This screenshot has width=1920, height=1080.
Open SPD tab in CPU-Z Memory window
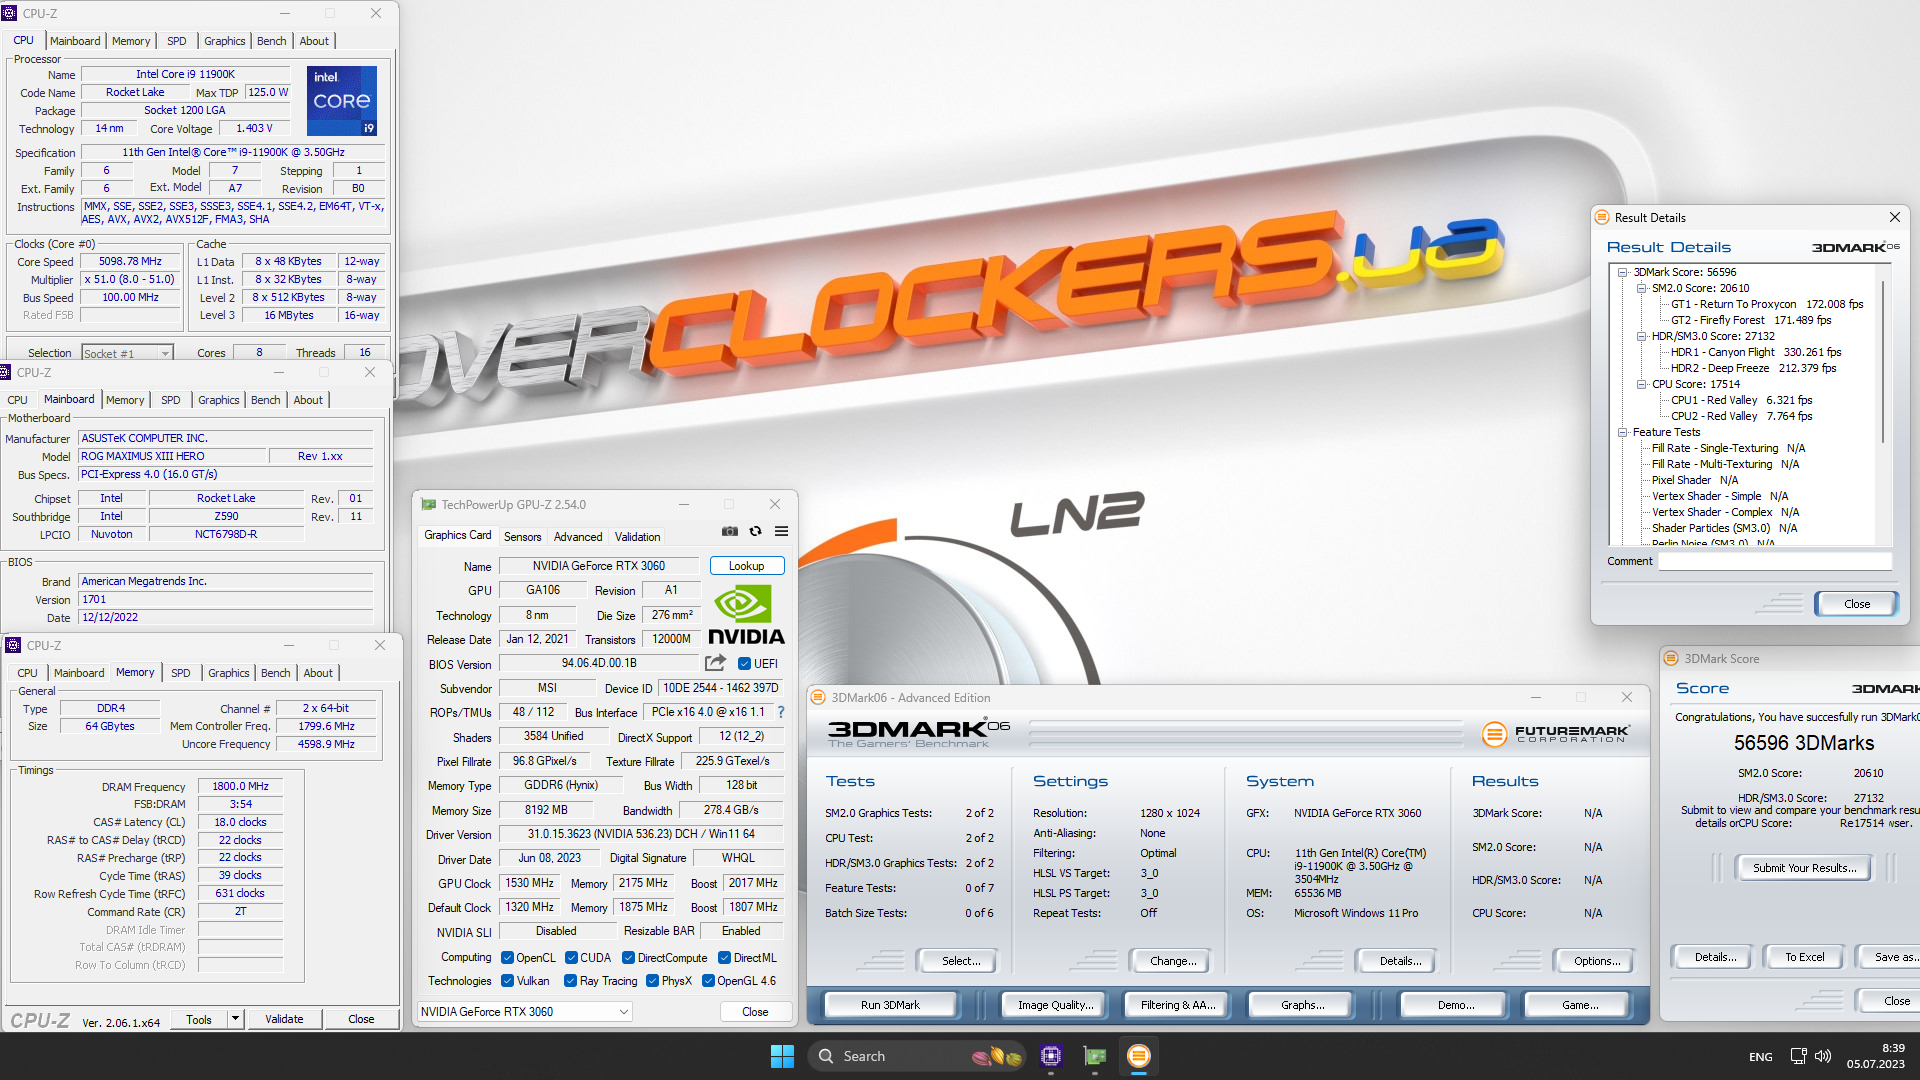tap(180, 673)
